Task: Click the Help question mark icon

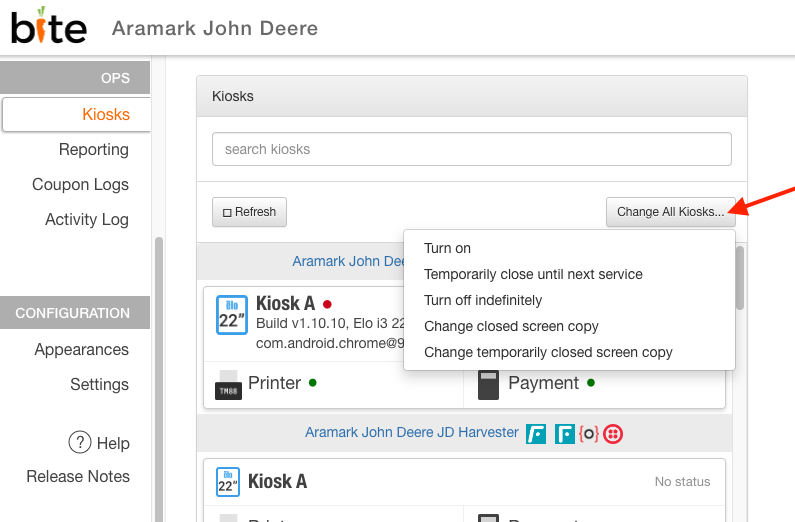Action: 80,442
